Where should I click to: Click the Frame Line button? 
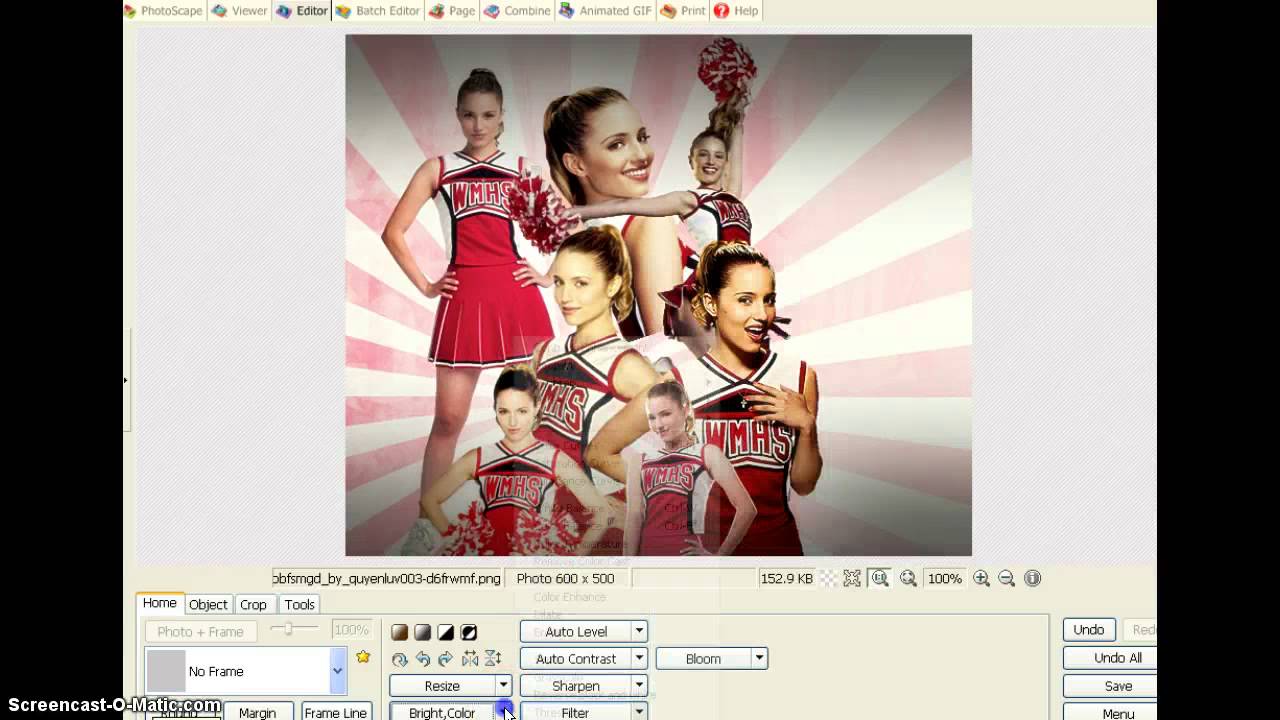[335, 712]
